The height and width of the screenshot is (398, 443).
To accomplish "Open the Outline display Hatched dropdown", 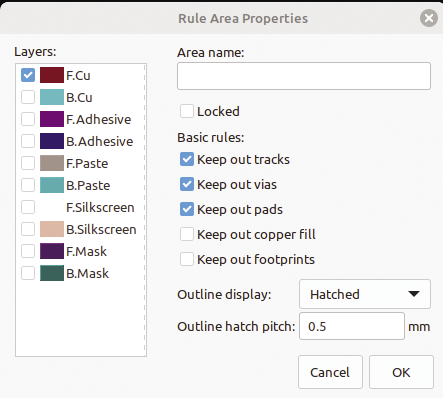I will 365,294.
